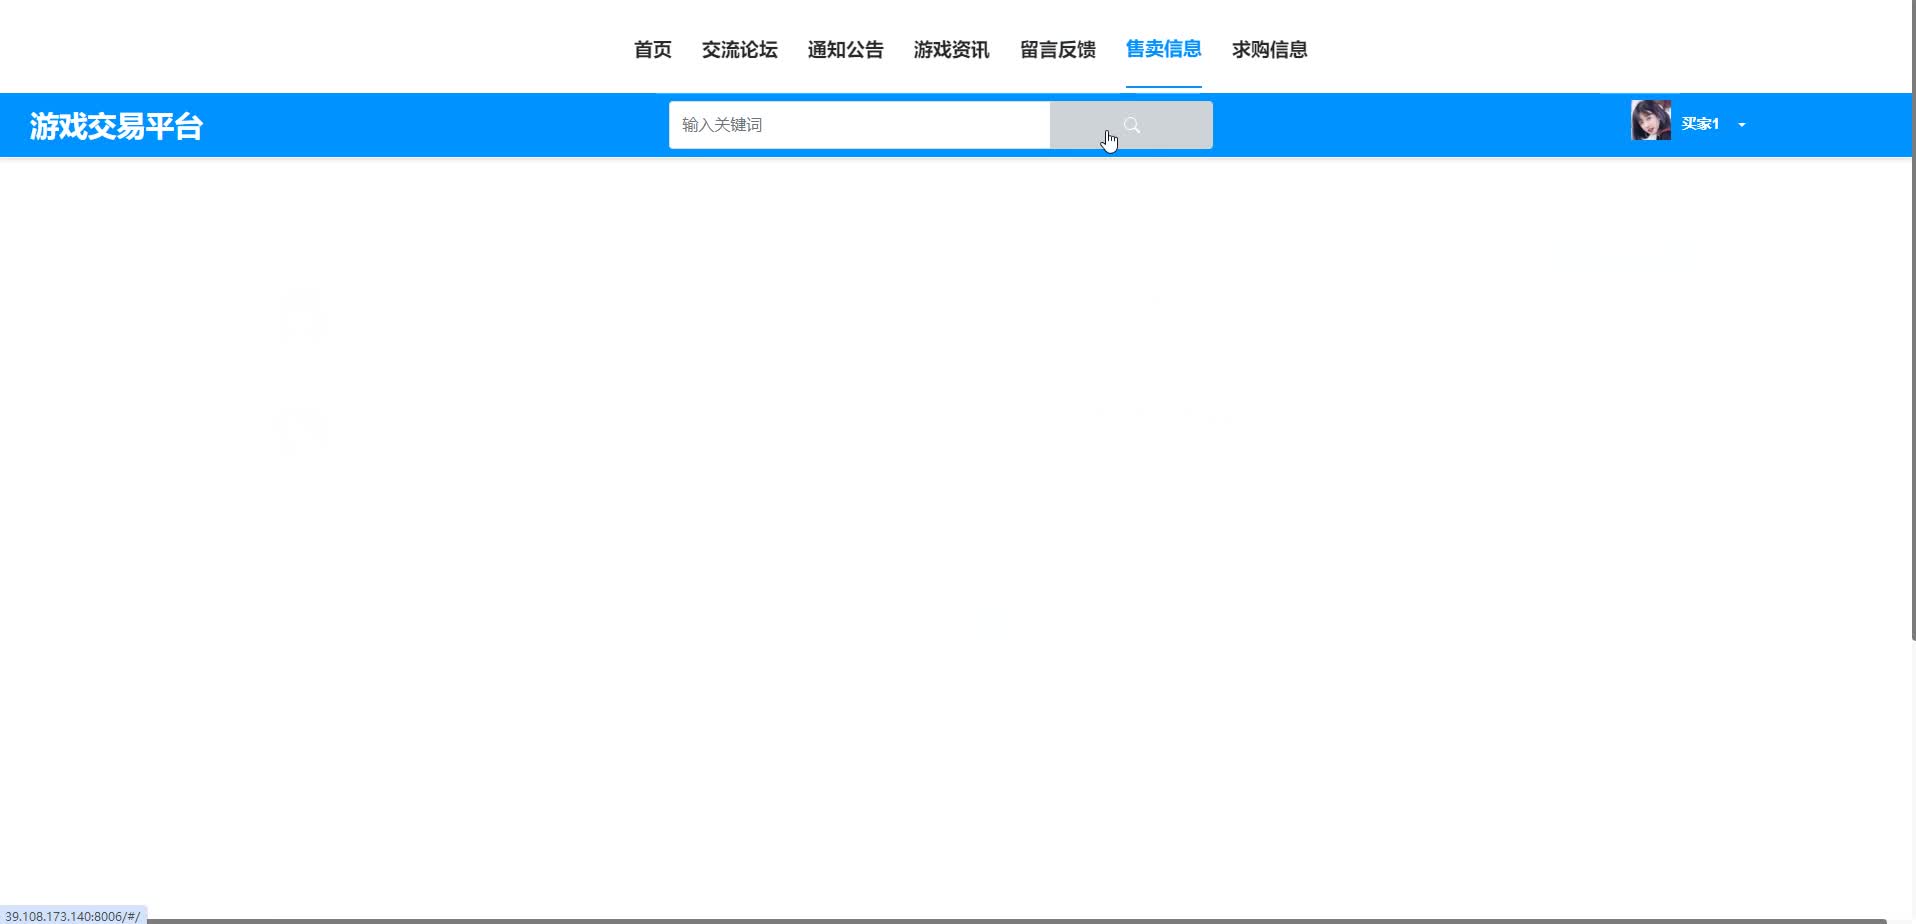The width and height of the screenshot is (1916, 924).
Task: Click the vertical page scrollbar
Action: pos(1914,320)
